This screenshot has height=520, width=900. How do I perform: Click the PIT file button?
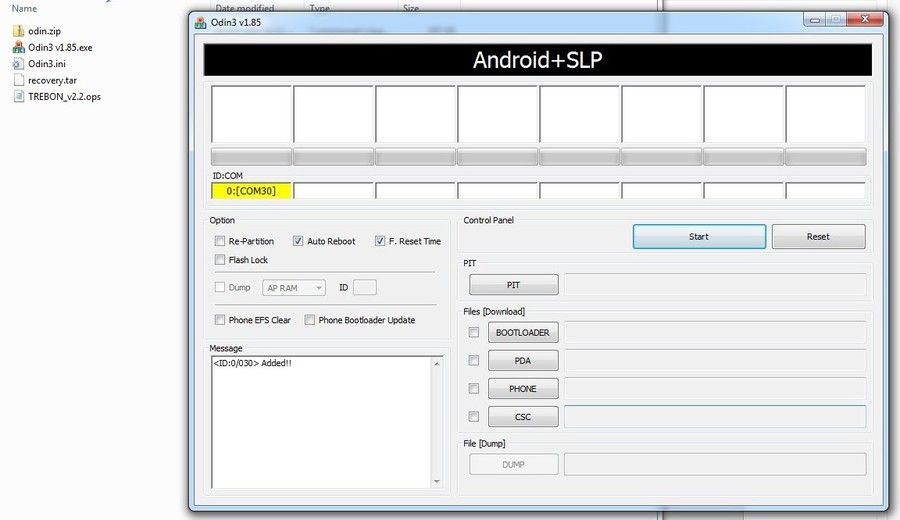point(514,285)
